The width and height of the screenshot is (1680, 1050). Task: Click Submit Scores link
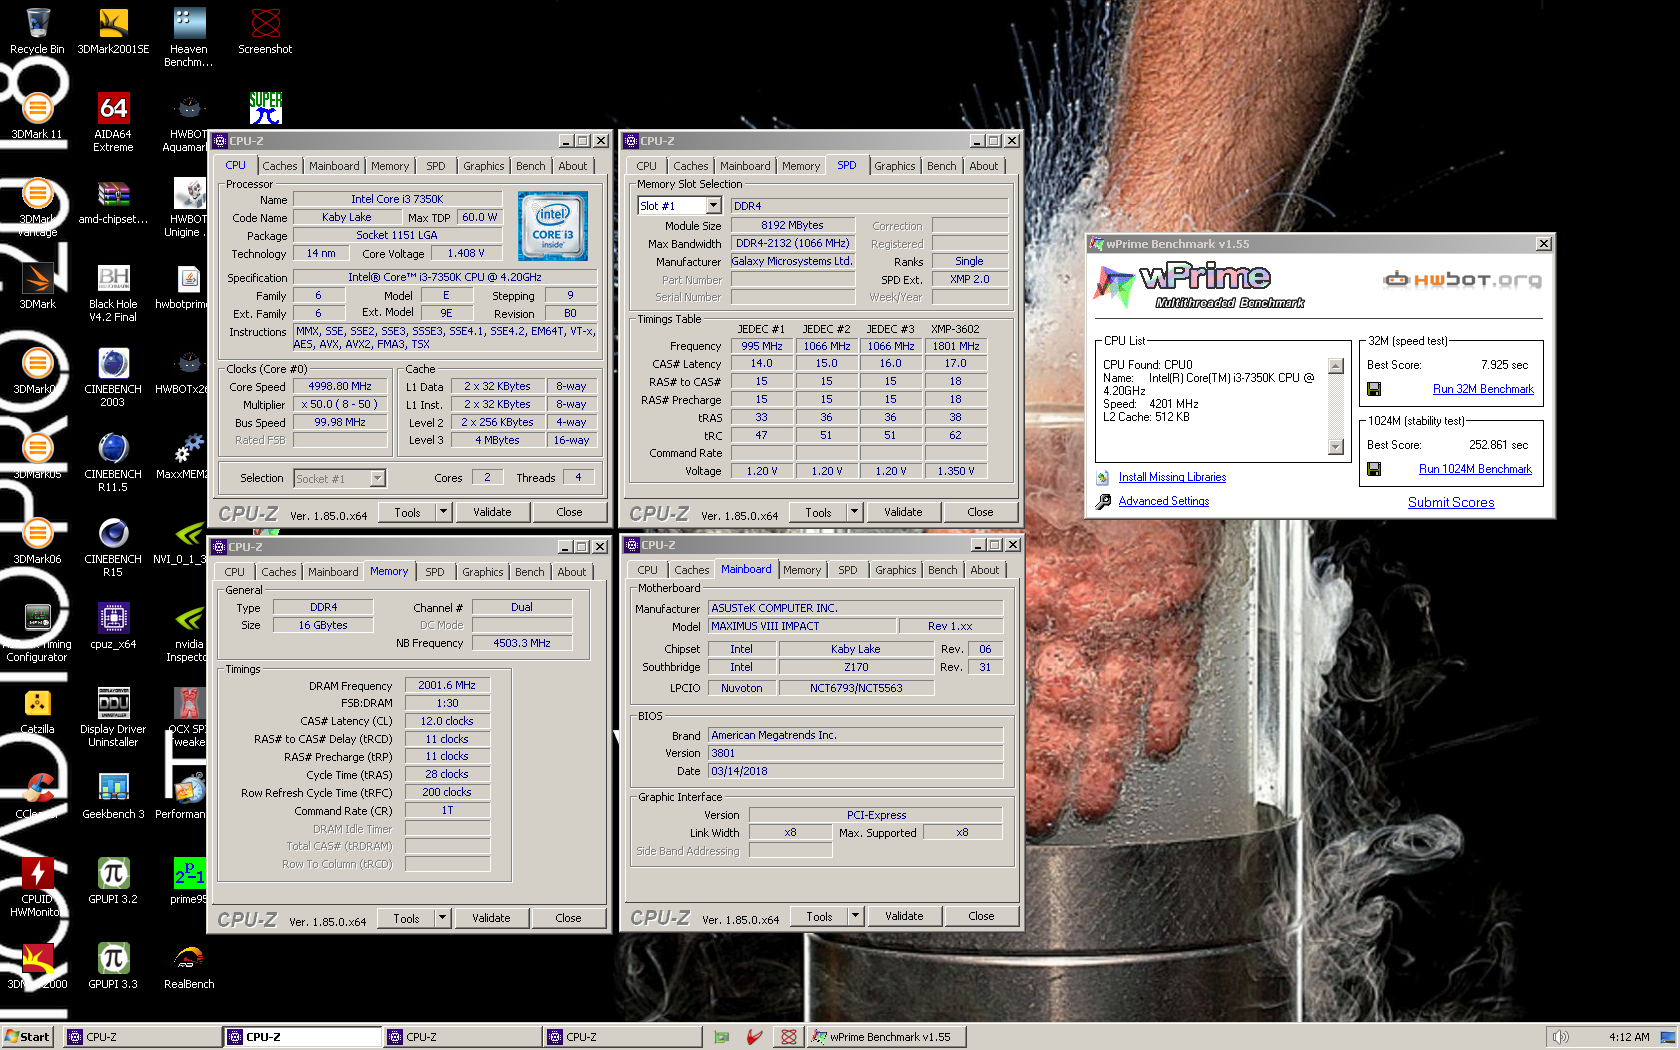point(1451,503)
